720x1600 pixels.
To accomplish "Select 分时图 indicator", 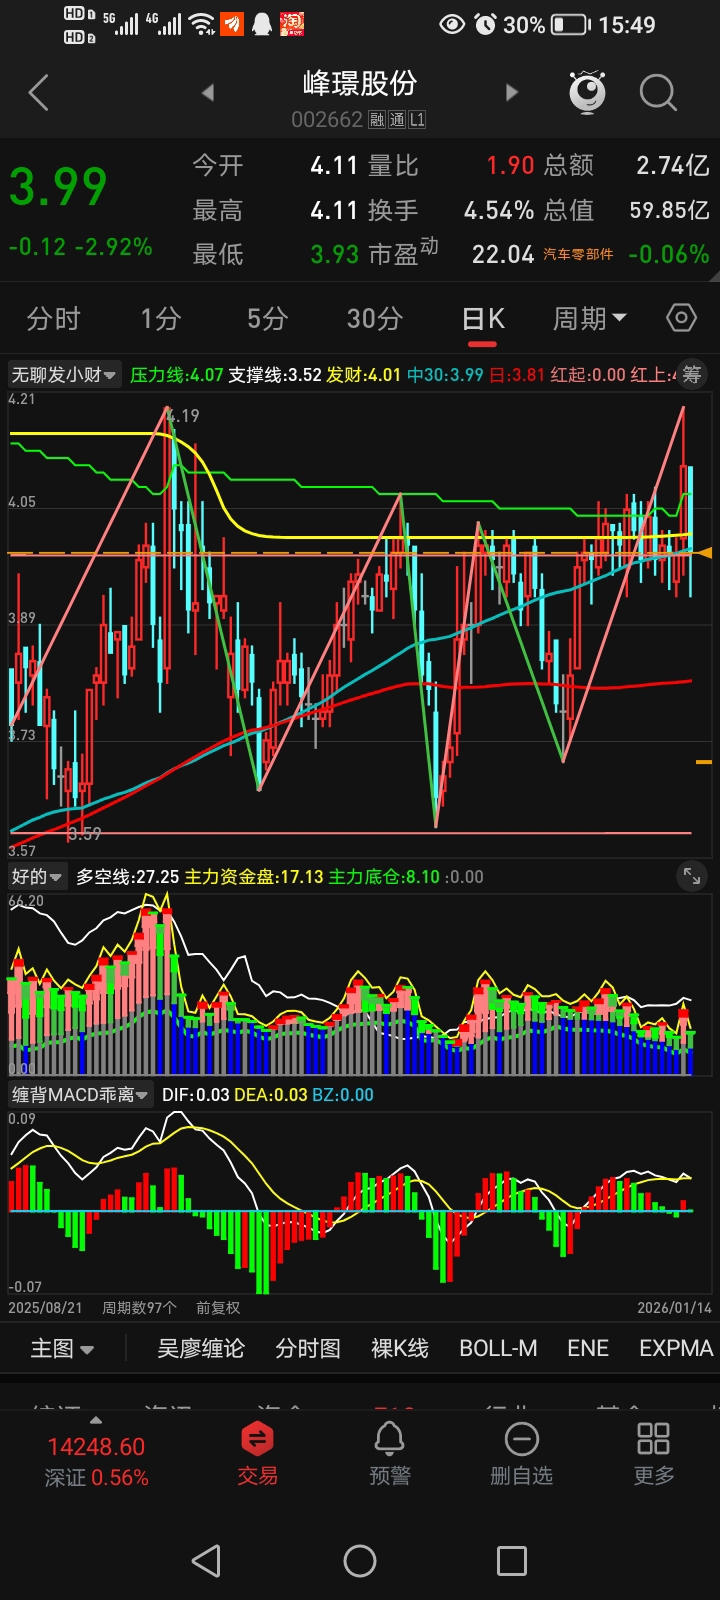I will [x=308, y=1348].
